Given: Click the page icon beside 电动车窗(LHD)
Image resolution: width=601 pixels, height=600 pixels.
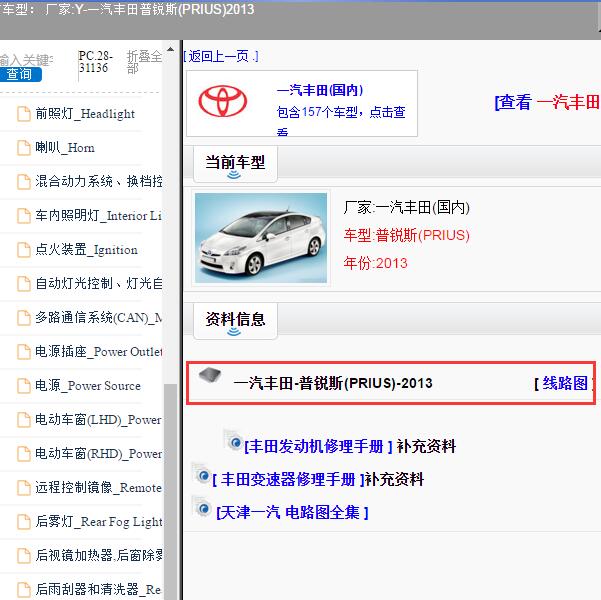Looking at the screenshot, I should pos(24,420).
